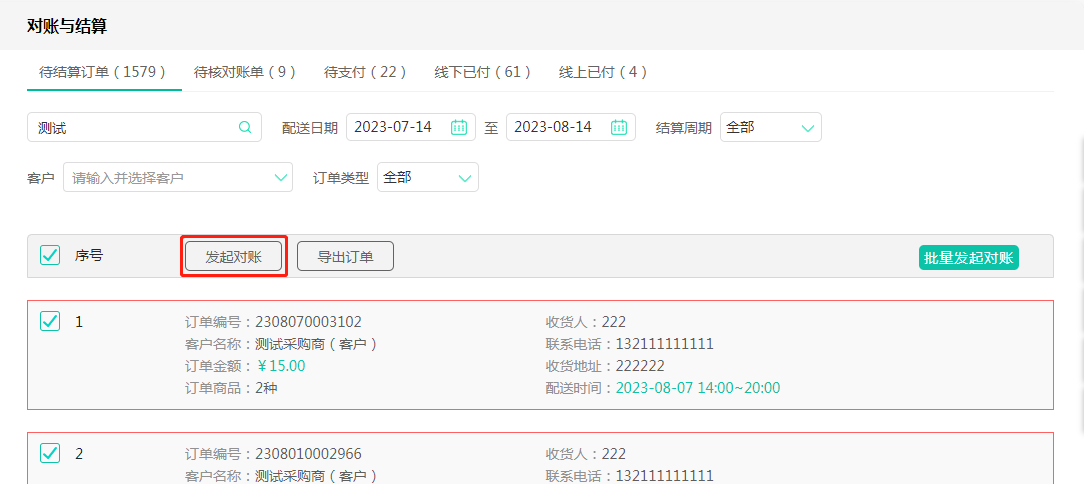Click the 发起对账 button

[233, 256]
